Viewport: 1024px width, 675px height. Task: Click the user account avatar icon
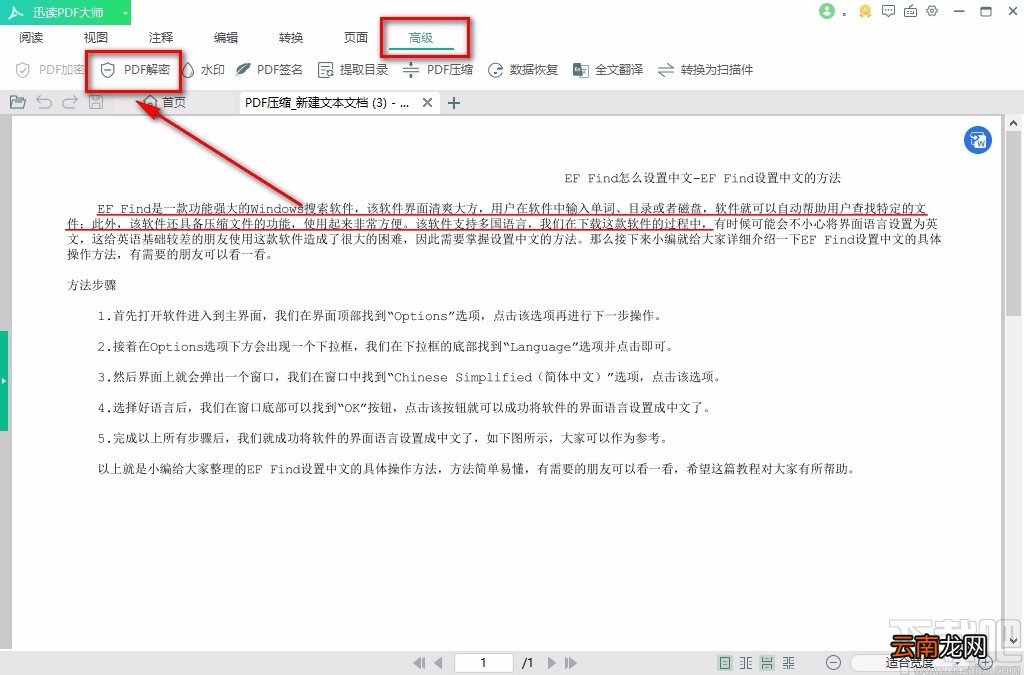click(827, 11)
